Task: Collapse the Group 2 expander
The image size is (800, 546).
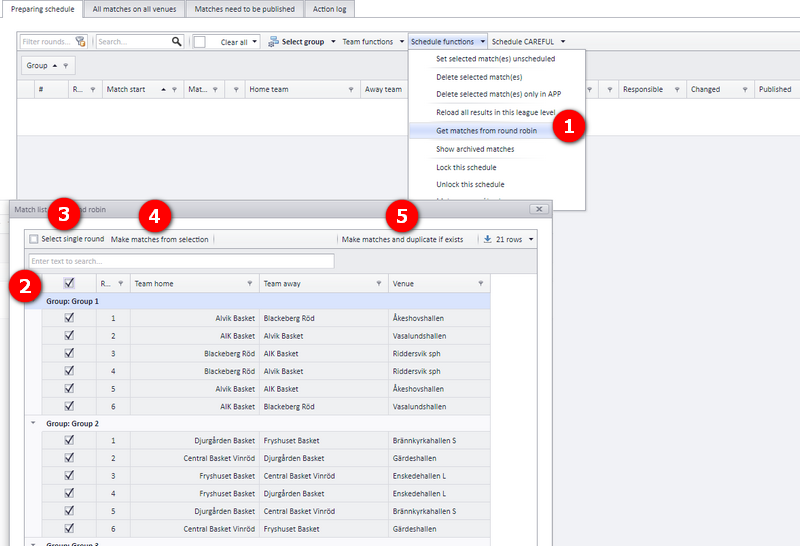Action: [33, 423]
